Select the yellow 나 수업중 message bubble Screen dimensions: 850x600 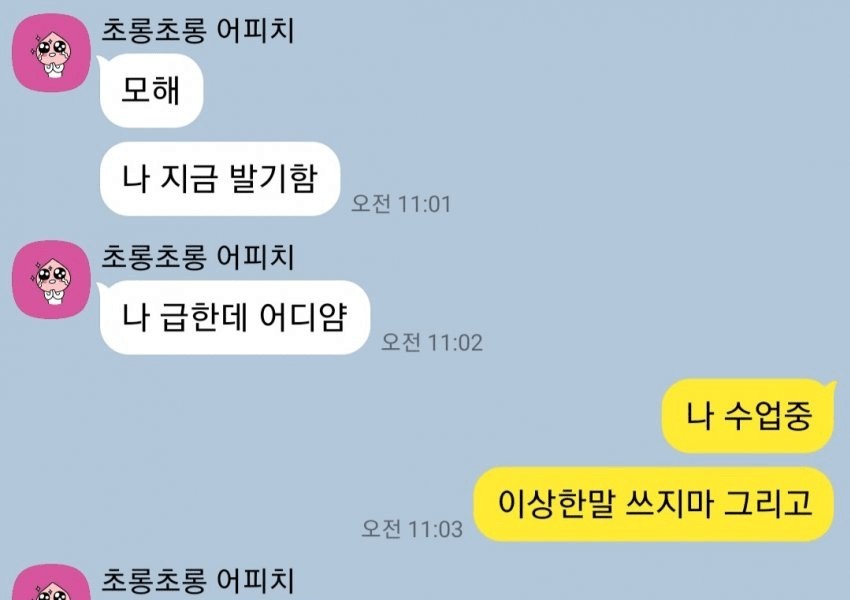[x=748, y=416]
